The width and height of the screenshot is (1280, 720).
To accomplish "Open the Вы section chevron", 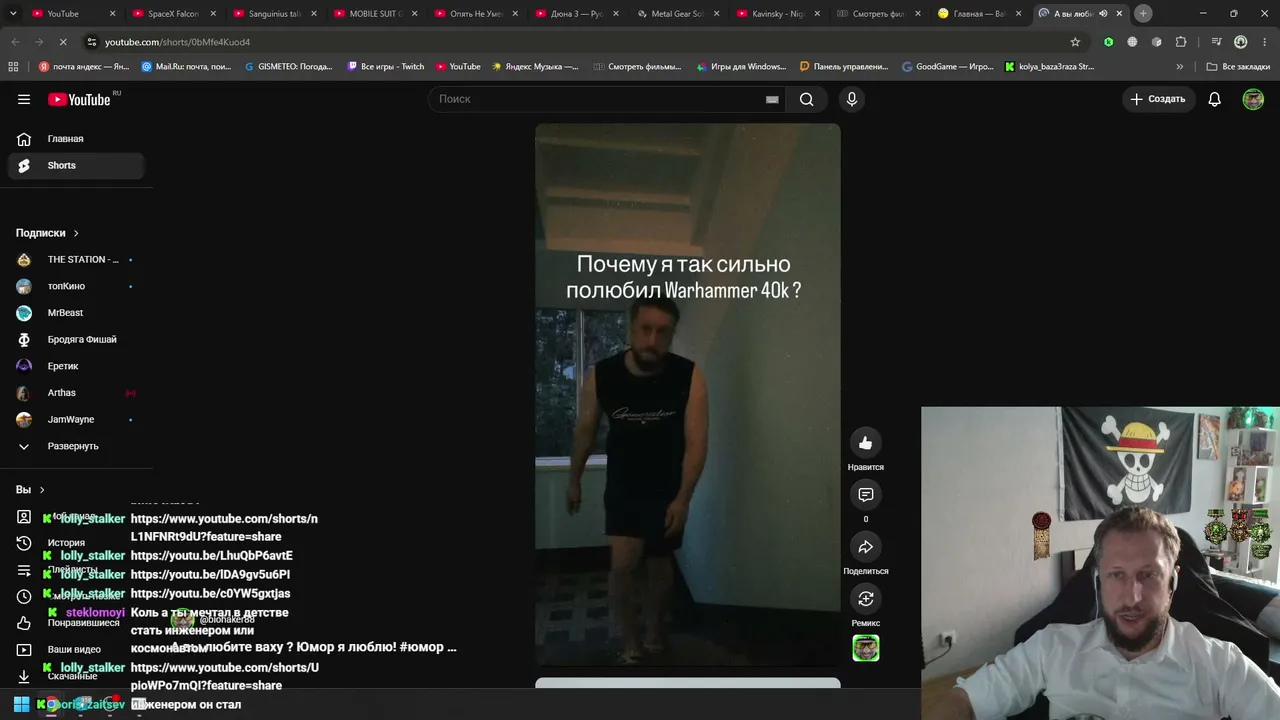I will point(42,490).
